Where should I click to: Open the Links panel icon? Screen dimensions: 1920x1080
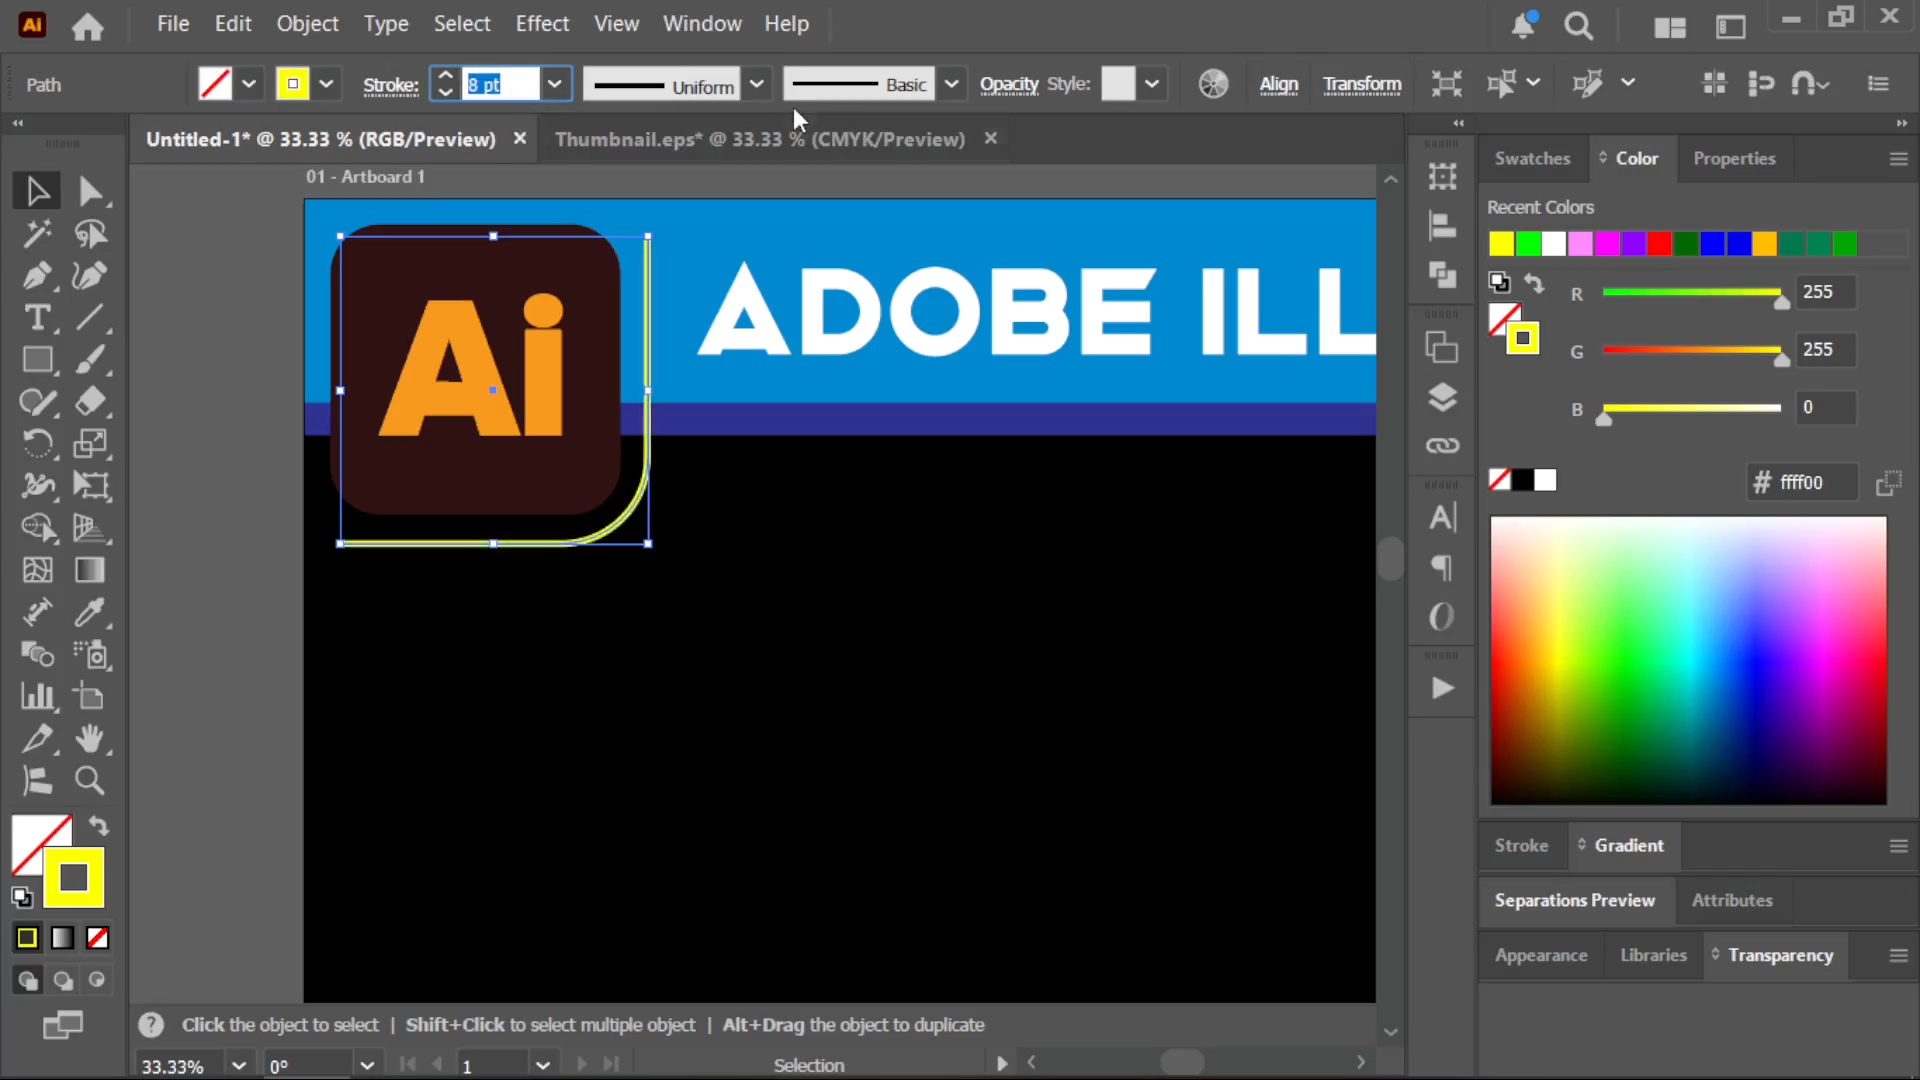(x=1442, y=445)
